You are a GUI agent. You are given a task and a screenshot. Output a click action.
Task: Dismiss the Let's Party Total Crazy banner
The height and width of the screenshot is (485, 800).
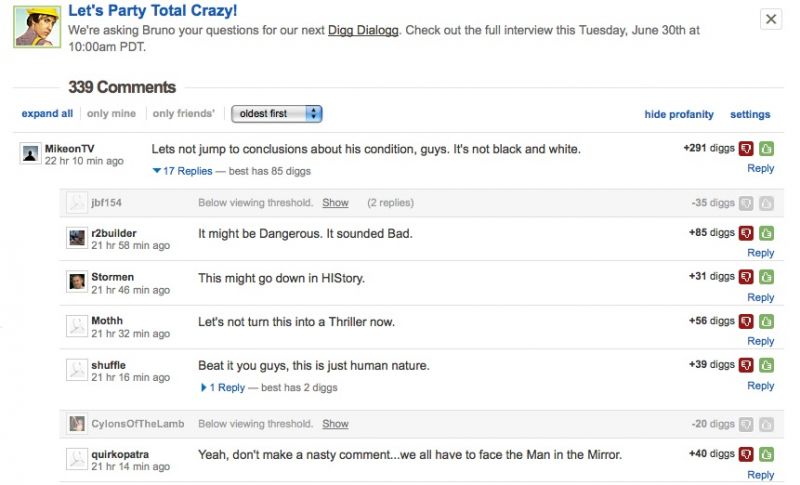click(771, 19)
